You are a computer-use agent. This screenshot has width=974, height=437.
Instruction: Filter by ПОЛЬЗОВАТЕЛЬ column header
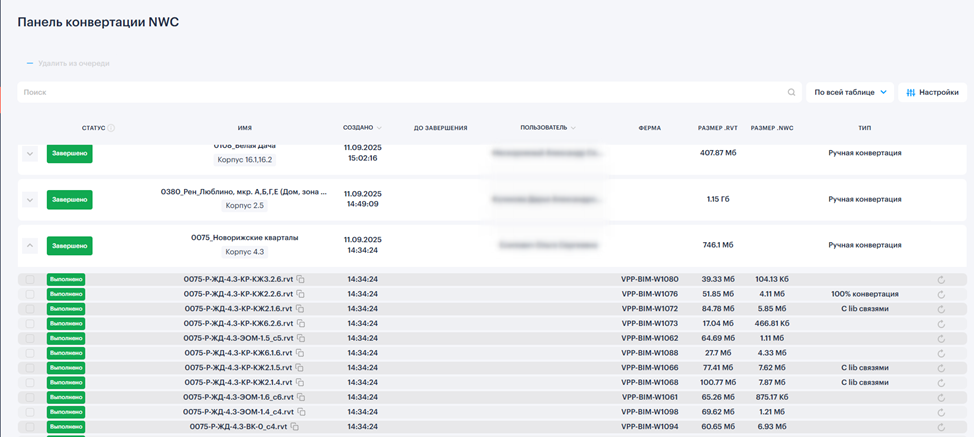548,128
